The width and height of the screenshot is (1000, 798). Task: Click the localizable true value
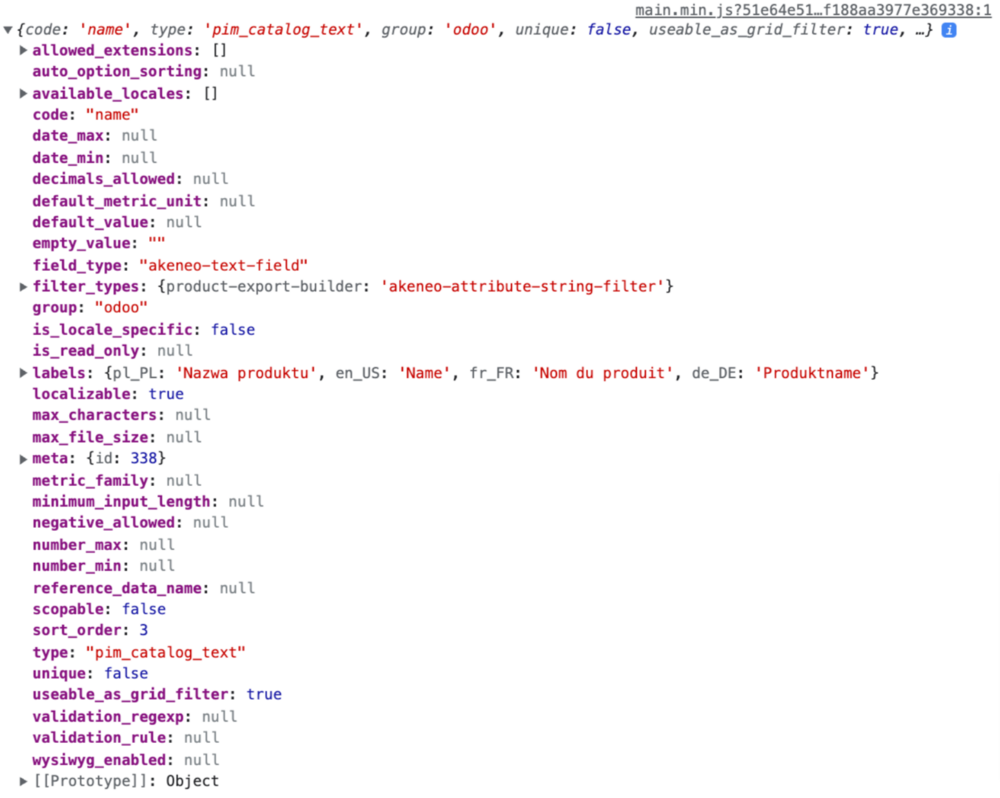click(166, 394)
